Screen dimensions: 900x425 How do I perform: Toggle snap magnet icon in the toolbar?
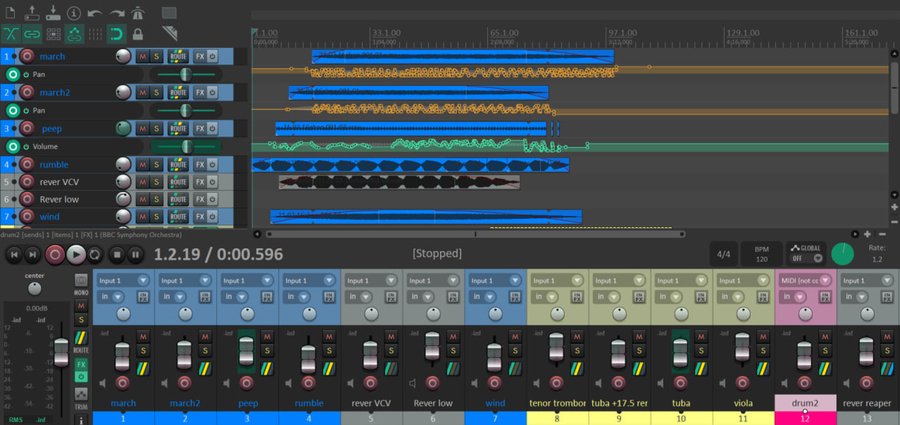point(117,34)
